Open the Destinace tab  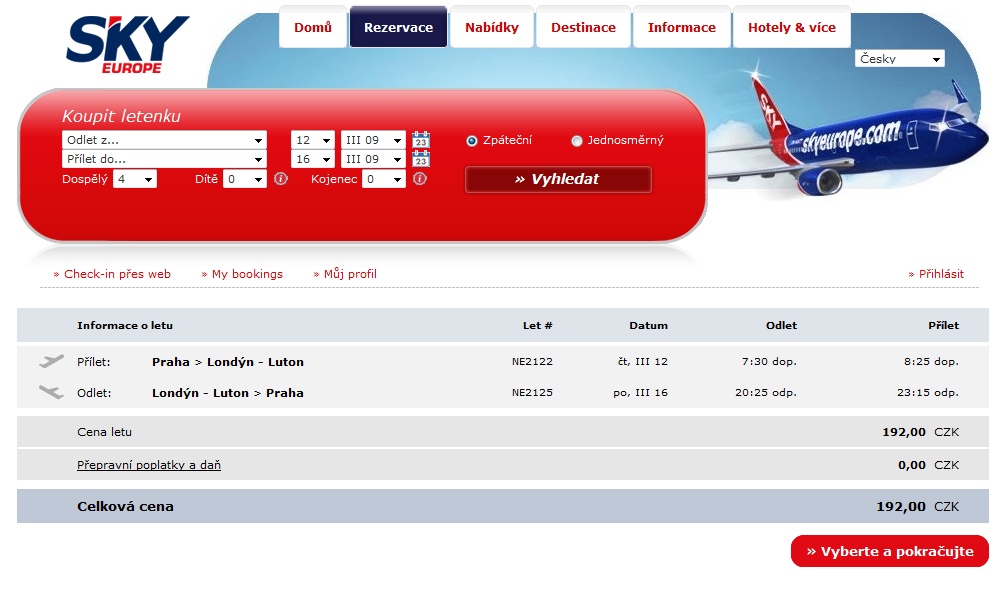(x=584, y=27)
